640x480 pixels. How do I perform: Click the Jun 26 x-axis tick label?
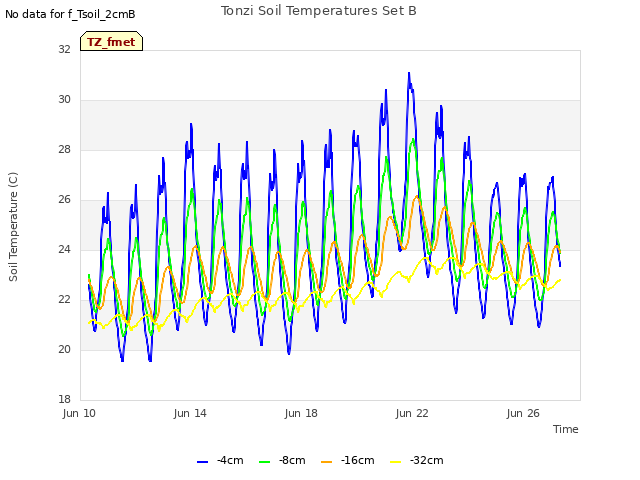(523, 413)
